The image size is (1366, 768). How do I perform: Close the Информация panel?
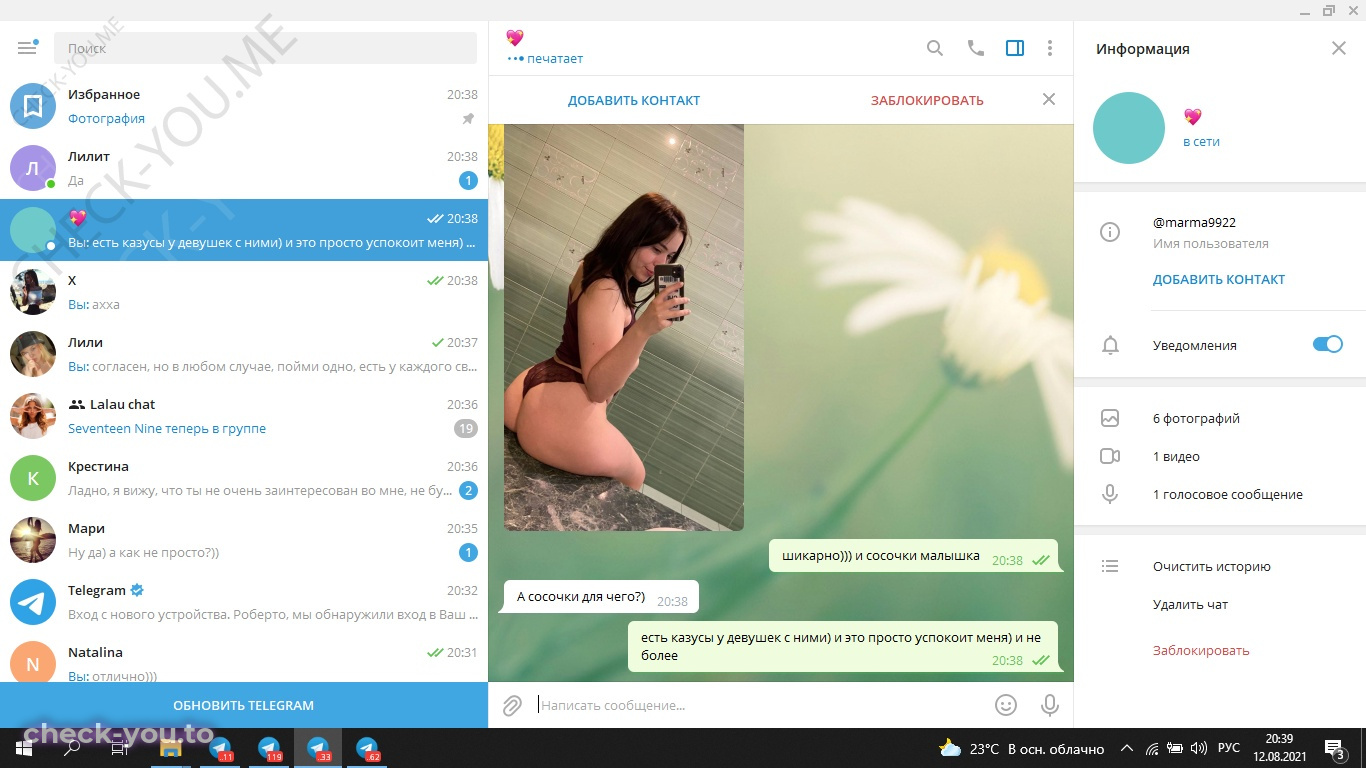1339,48
